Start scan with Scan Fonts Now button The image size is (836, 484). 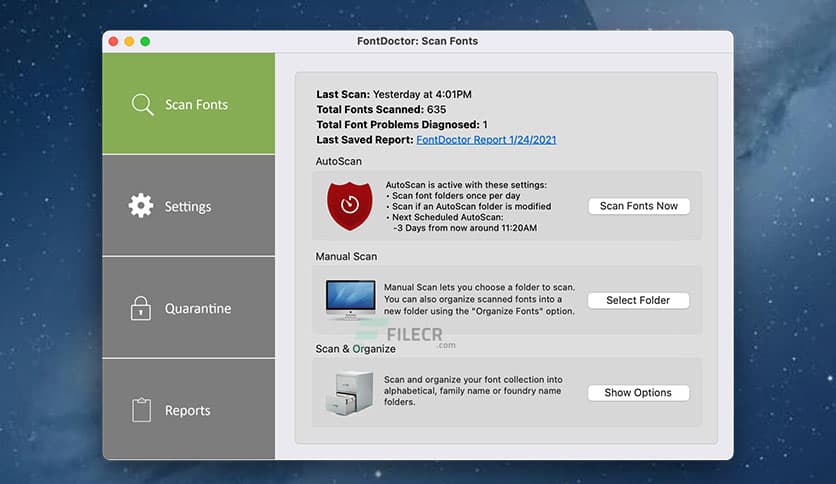[639, 206]
